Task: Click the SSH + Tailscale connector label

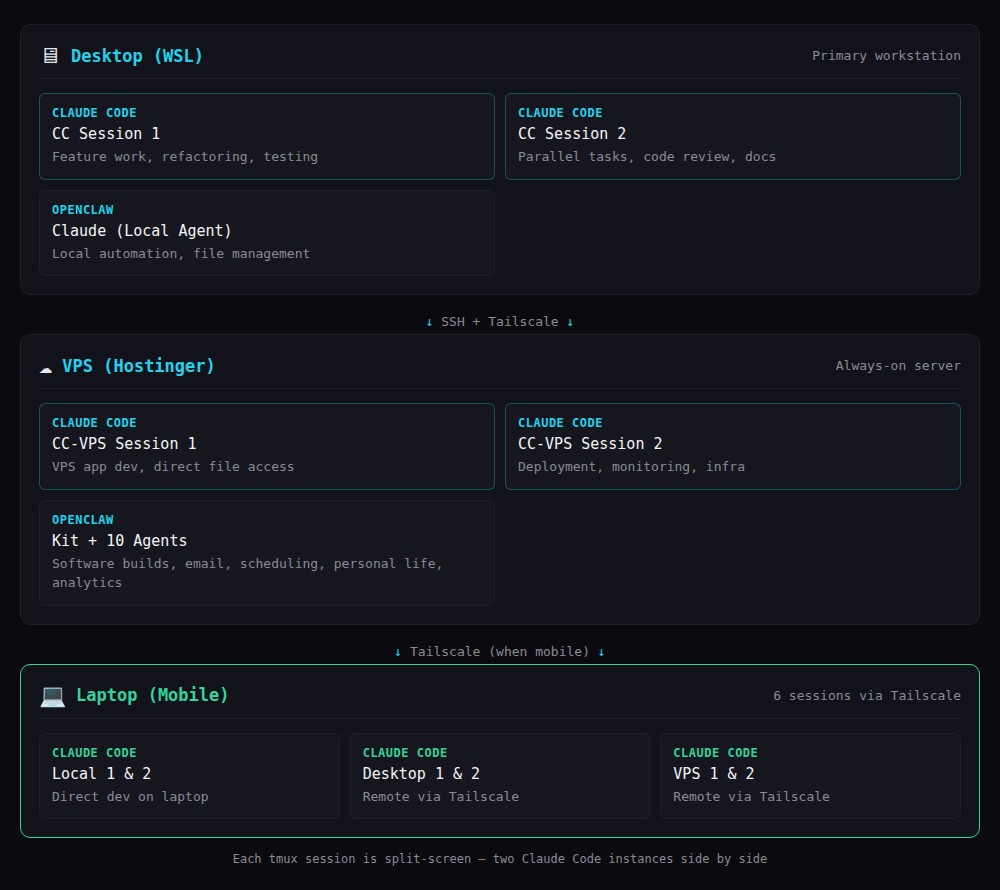Action: 499,321
